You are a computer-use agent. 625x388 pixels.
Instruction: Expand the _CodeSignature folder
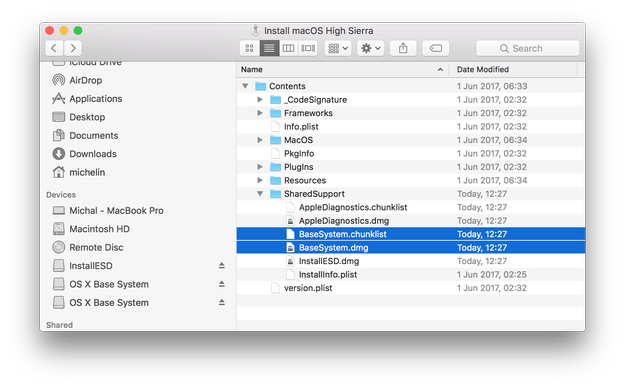click(260, 99)
